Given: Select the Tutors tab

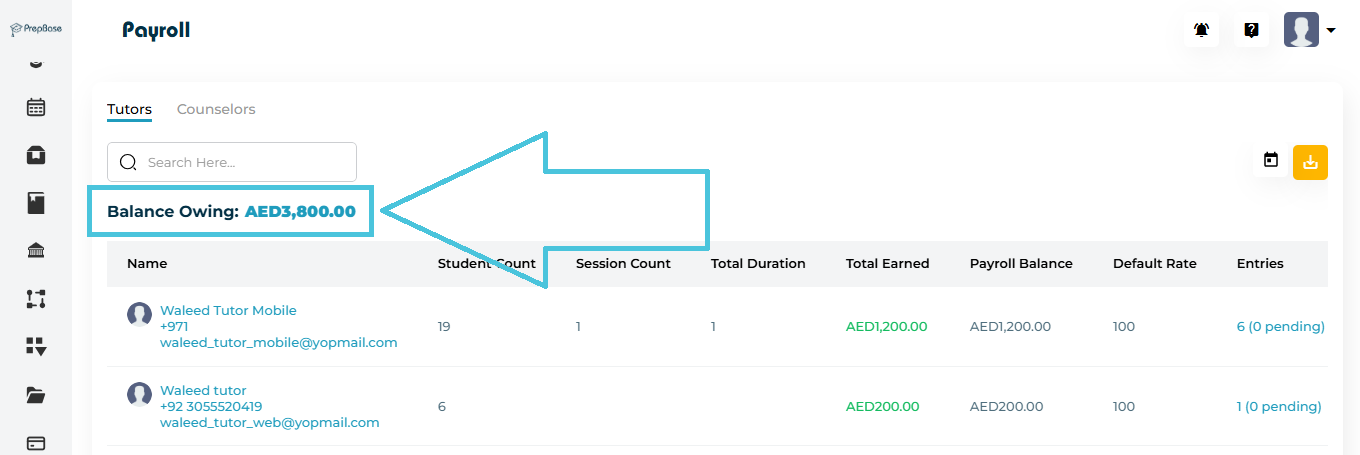Looking at the screenshot, I should click(129, 109).
